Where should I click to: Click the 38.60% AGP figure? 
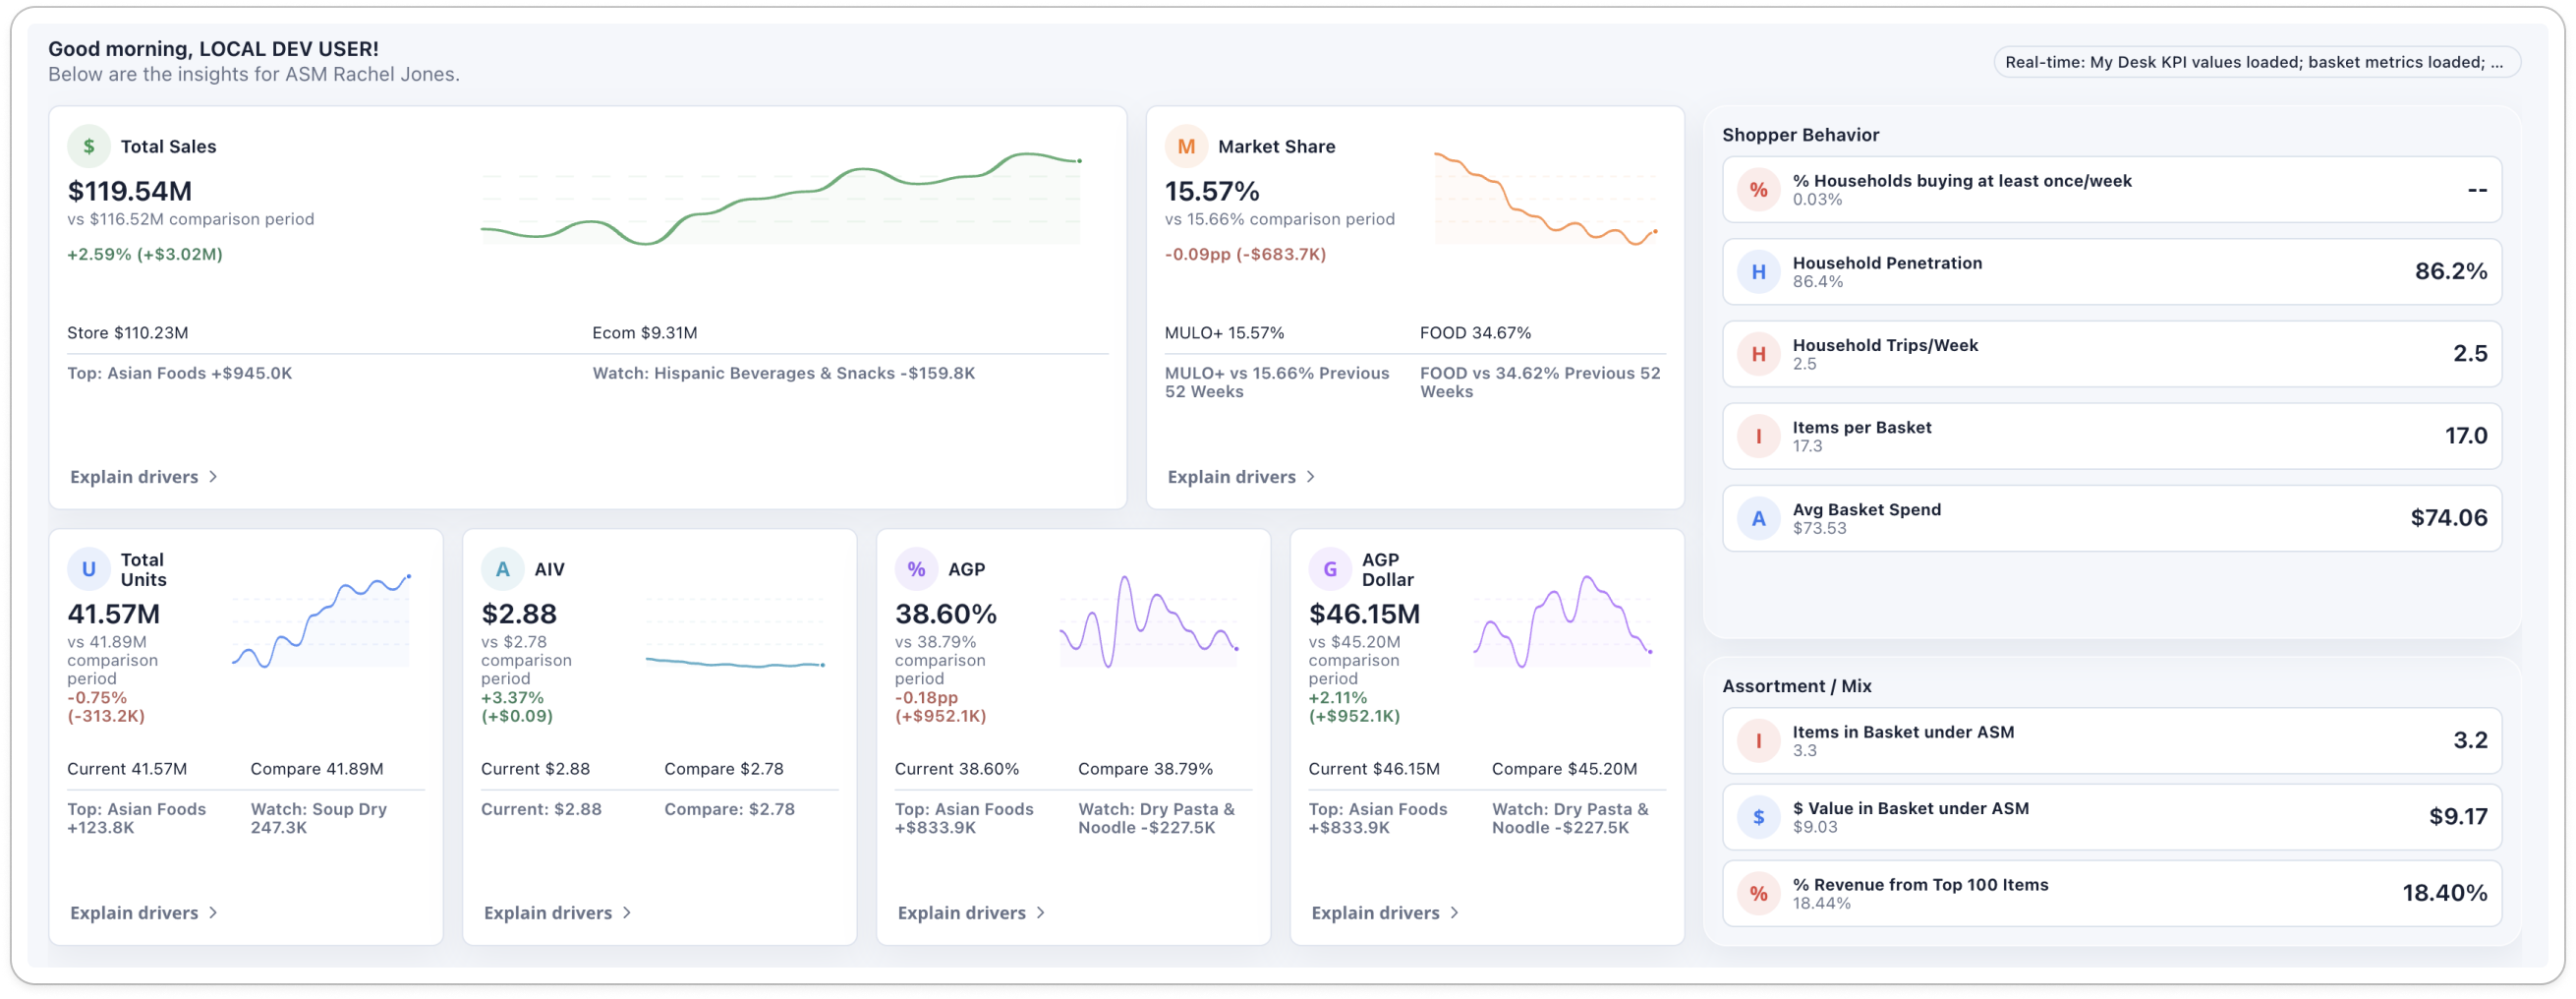coord(945,614)
